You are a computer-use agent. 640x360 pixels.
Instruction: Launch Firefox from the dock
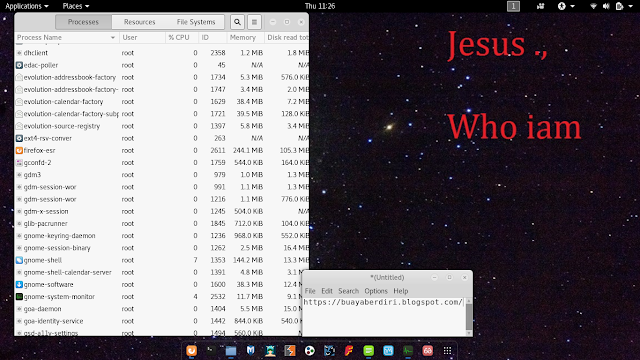(191, 350)
